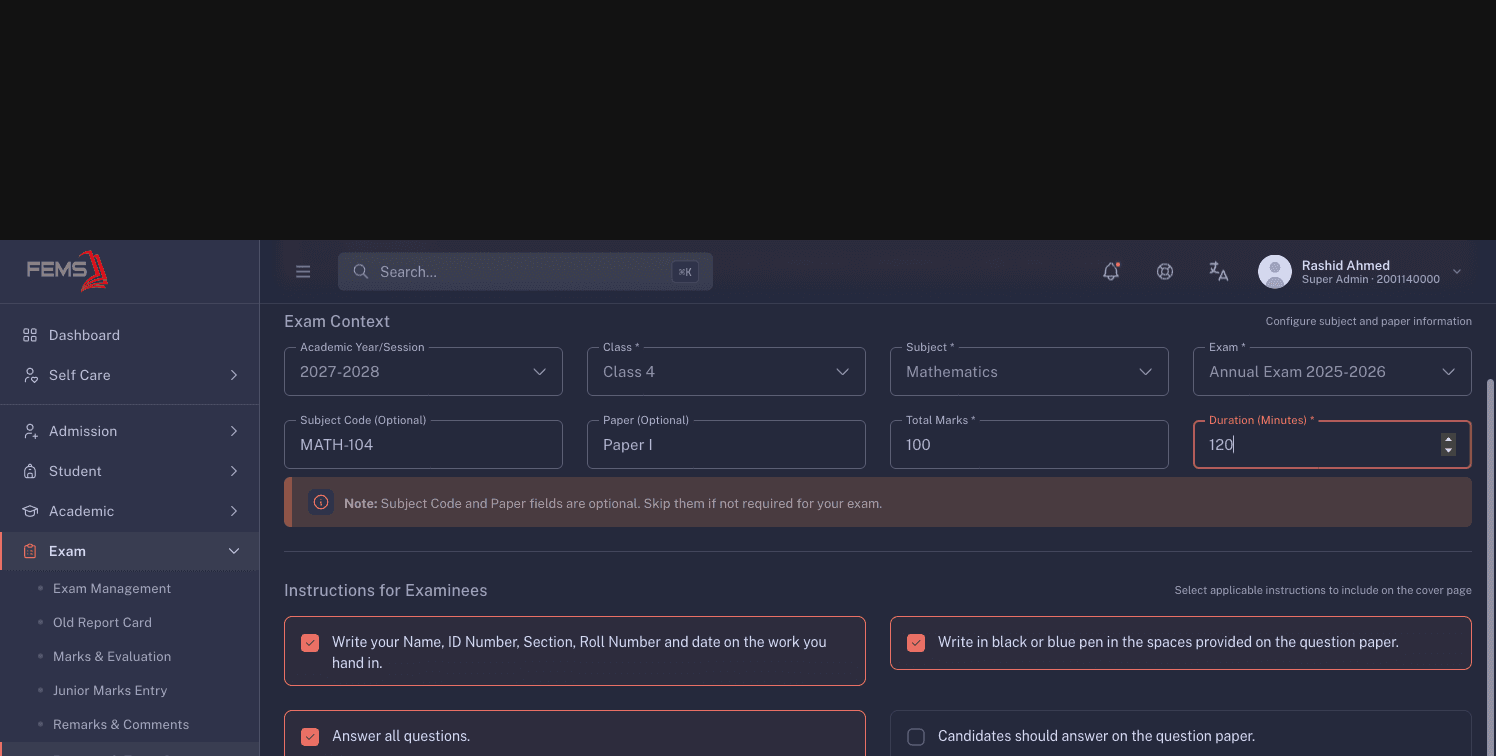Viewport: 1496px width, 756px height.
Task: Go to Marks & Evaluation
Action: (x=112, y=656)
